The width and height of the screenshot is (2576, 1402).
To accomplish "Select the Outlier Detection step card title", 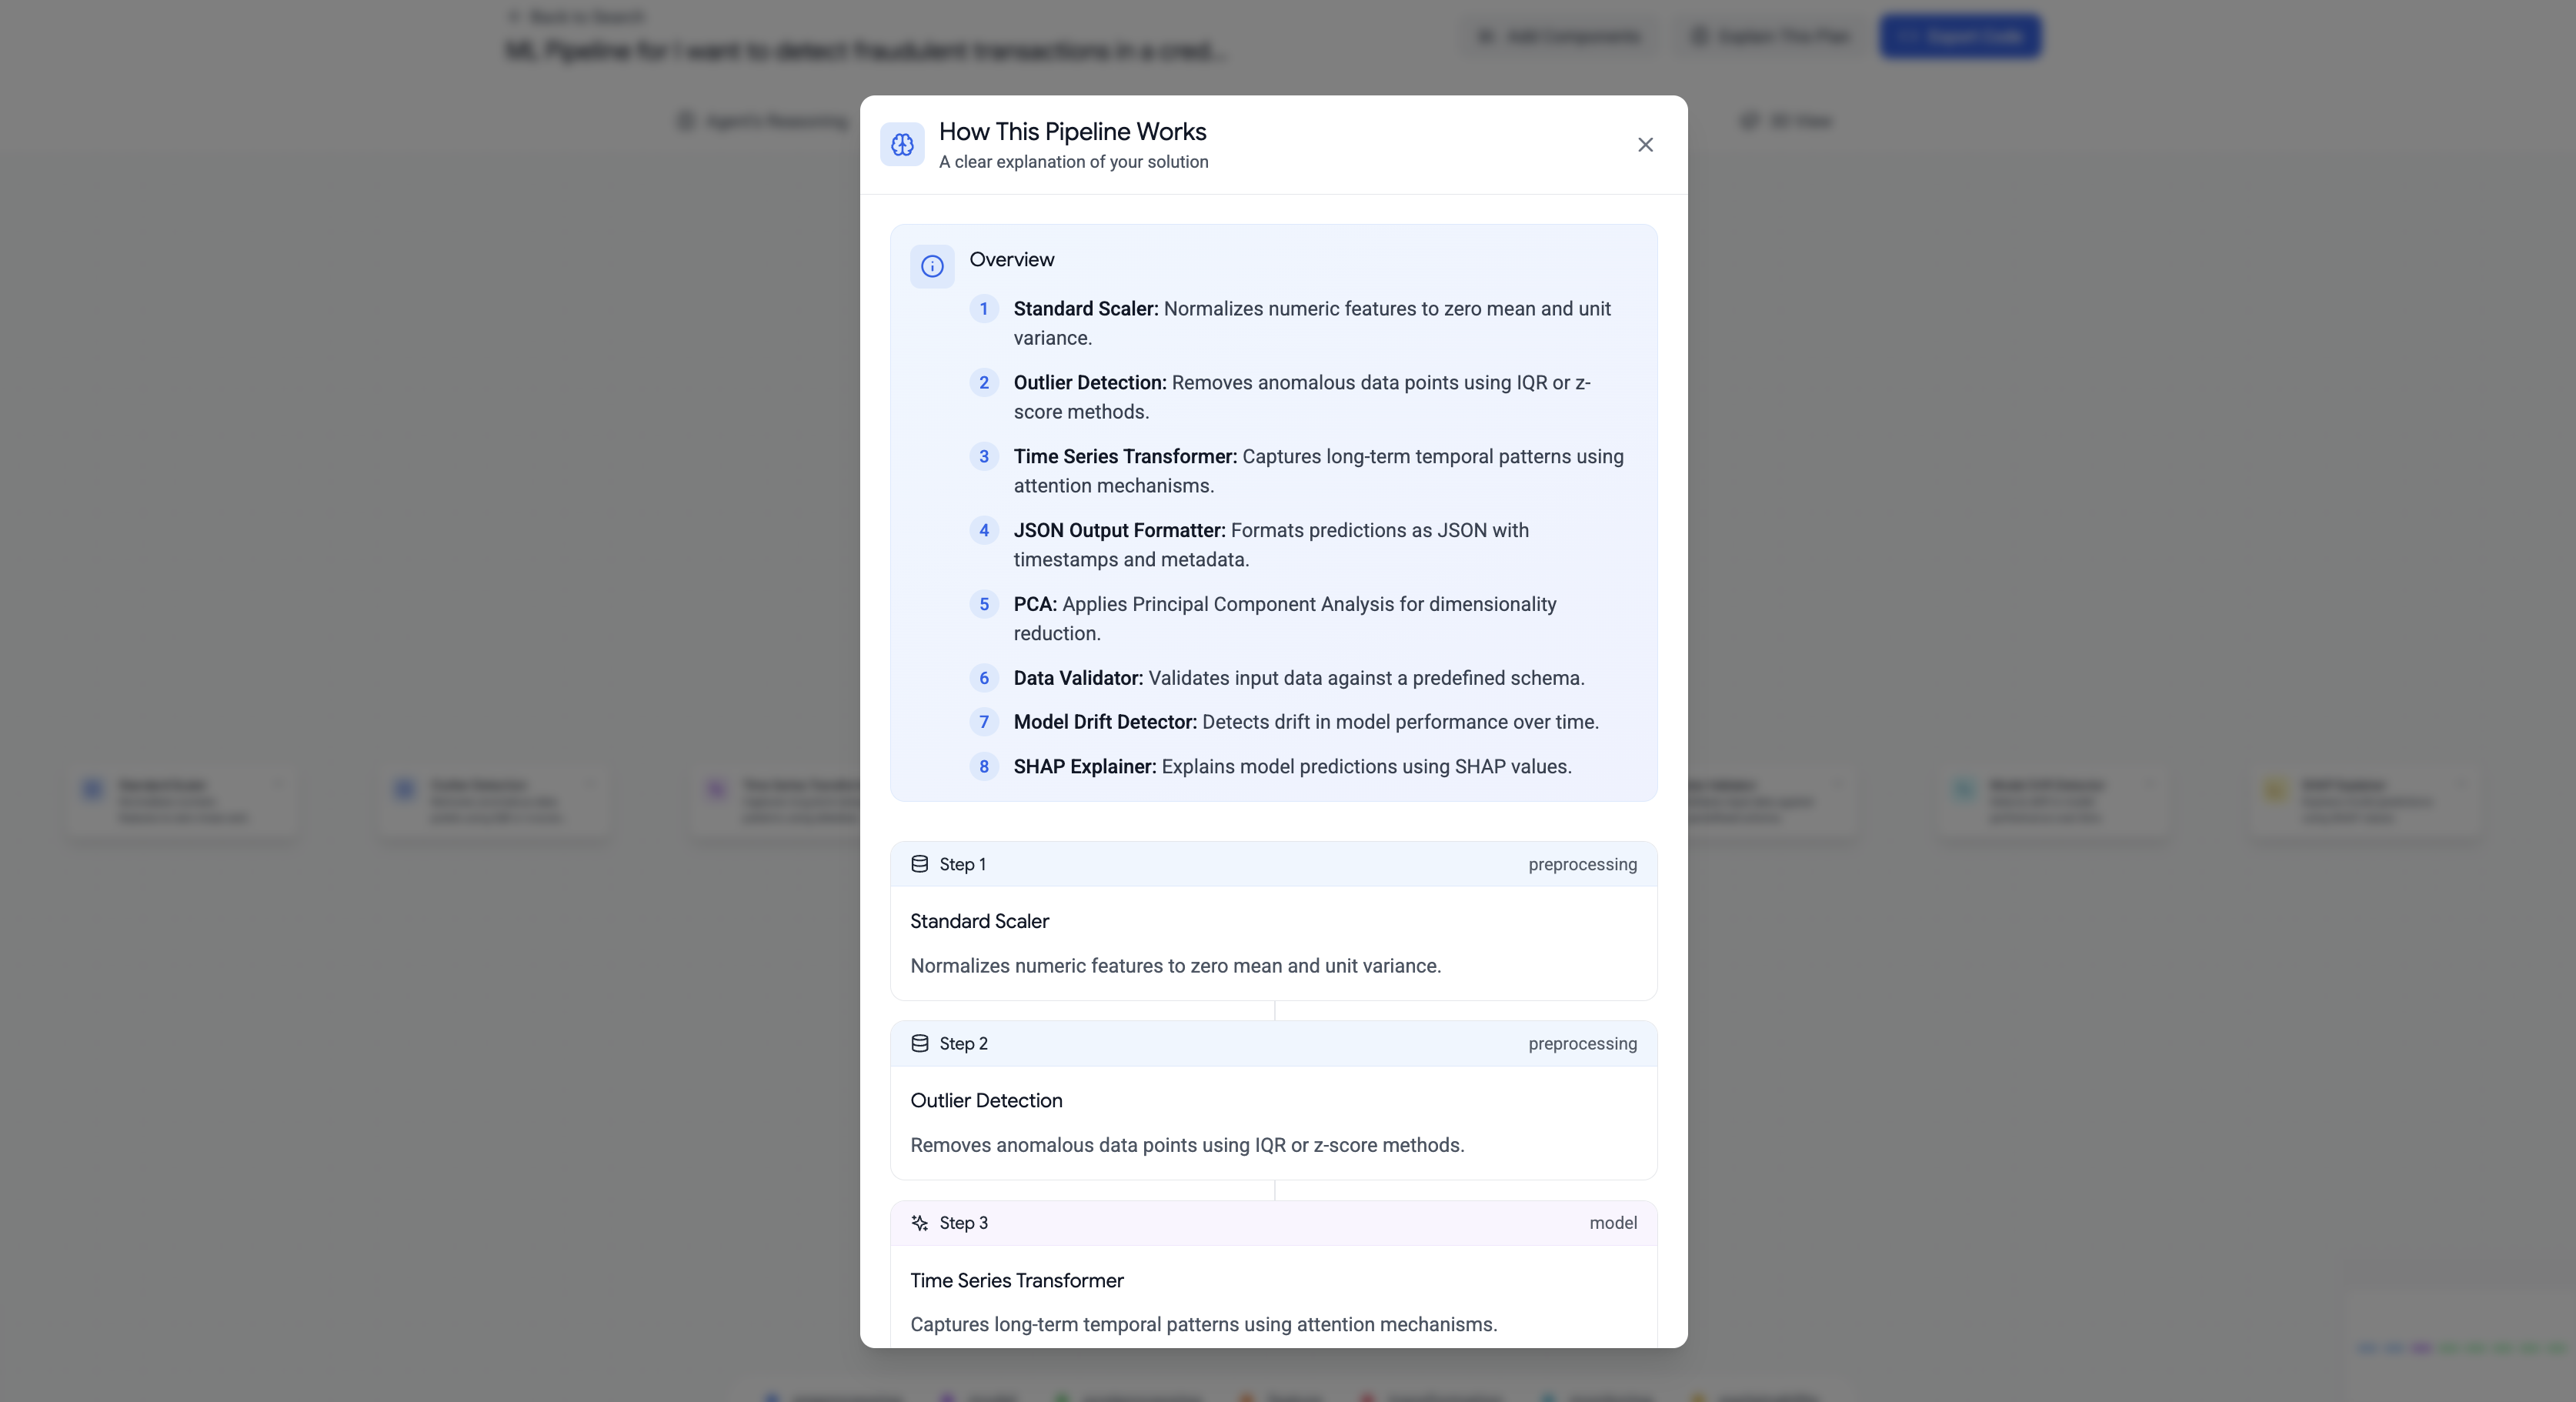I will coord(986,1100).
